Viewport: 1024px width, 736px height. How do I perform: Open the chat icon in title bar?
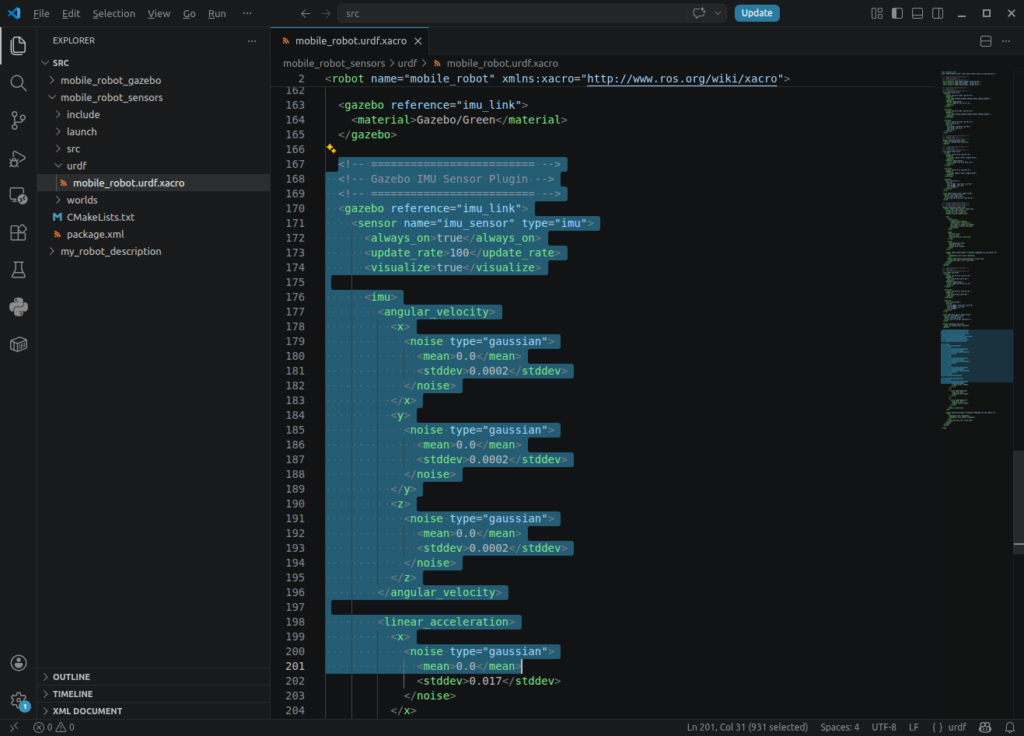699,13
